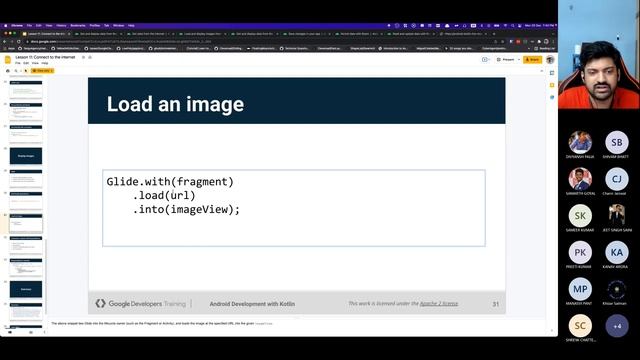Screen dimensions: 640x360
Task: Open the Slides View menu under title
Action: coord(35,63)
